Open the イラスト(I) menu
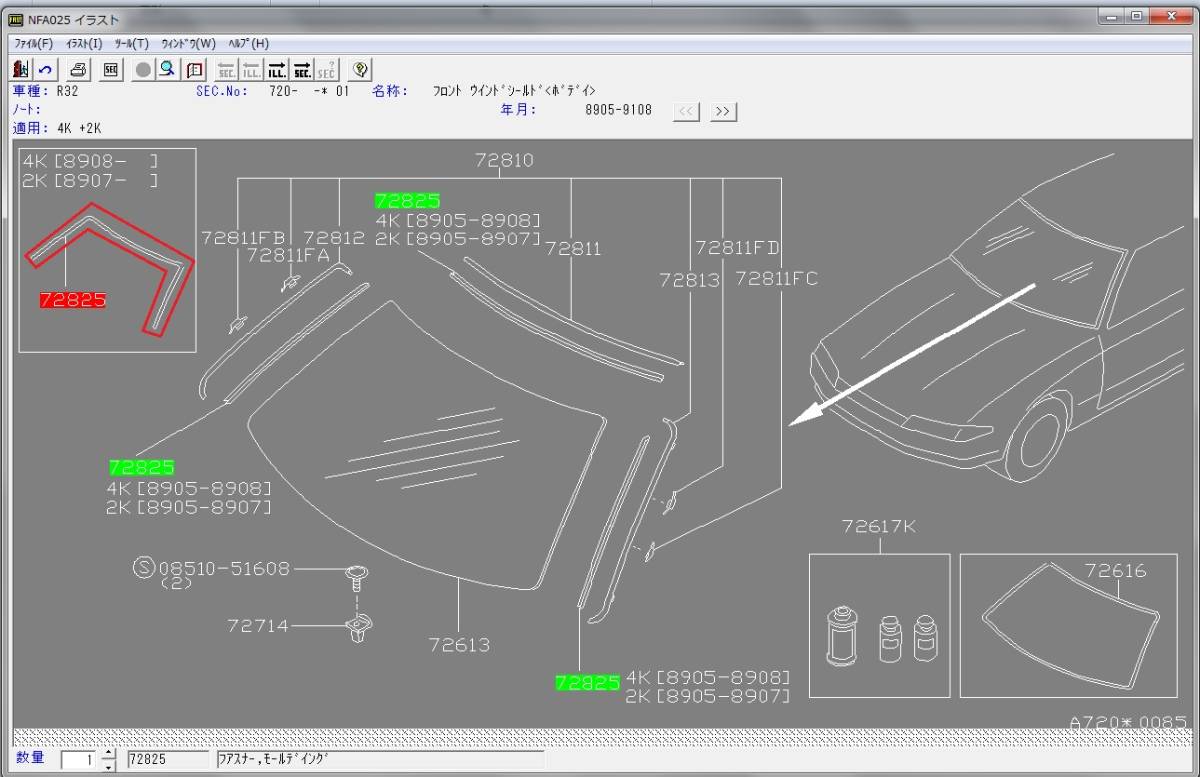The image size is (1200, 777). coord(83,43)
